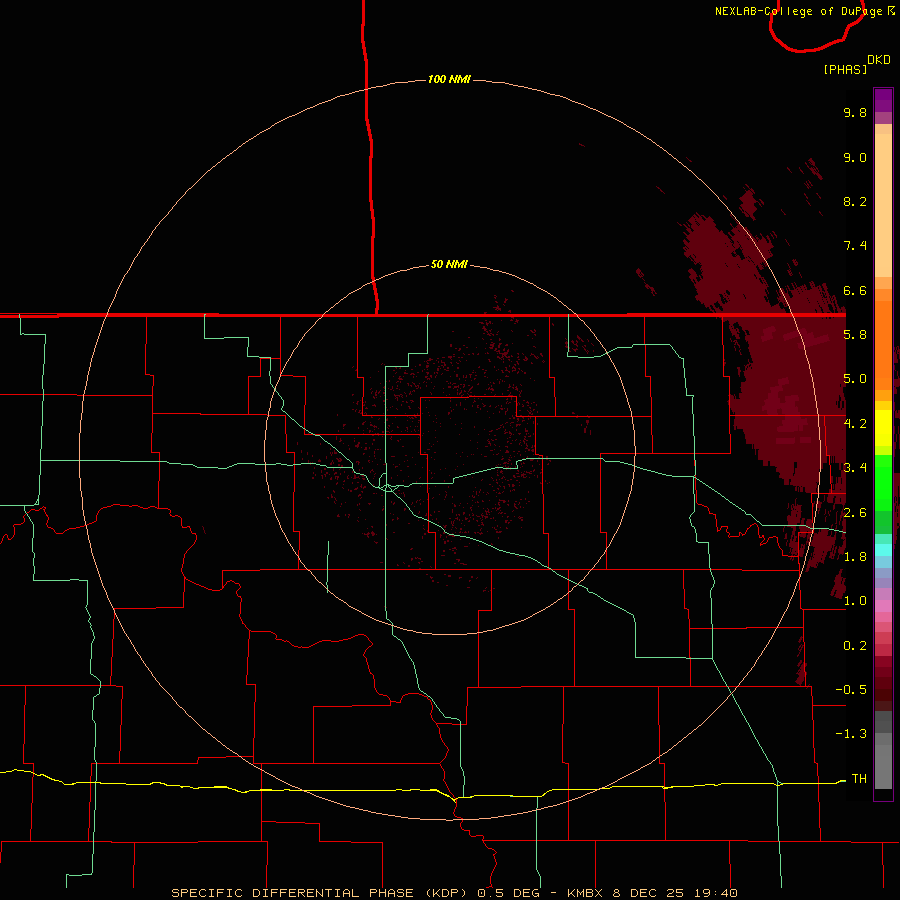Pick the light peach segment of the color bar
The image size is (900, 900).
883,206
